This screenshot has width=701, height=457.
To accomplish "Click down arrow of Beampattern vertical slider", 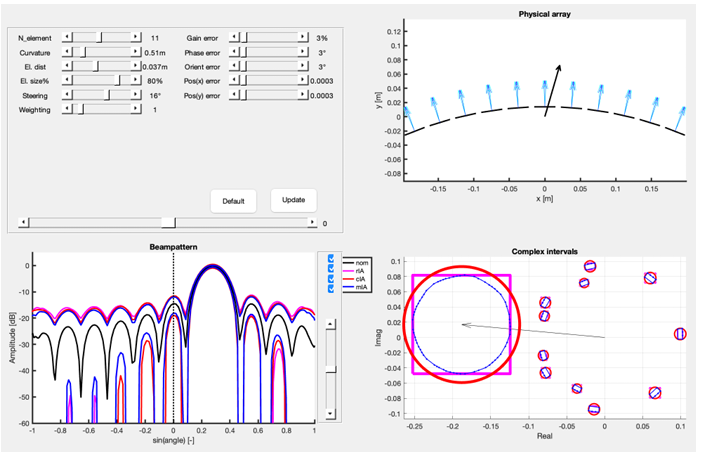I will click(x=329, y=412).
